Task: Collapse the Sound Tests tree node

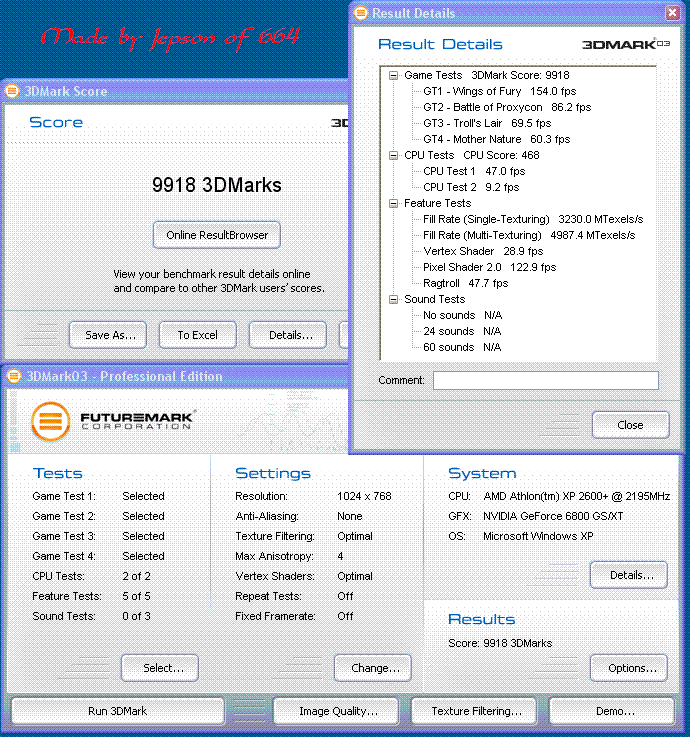Action: coord(393,299)
